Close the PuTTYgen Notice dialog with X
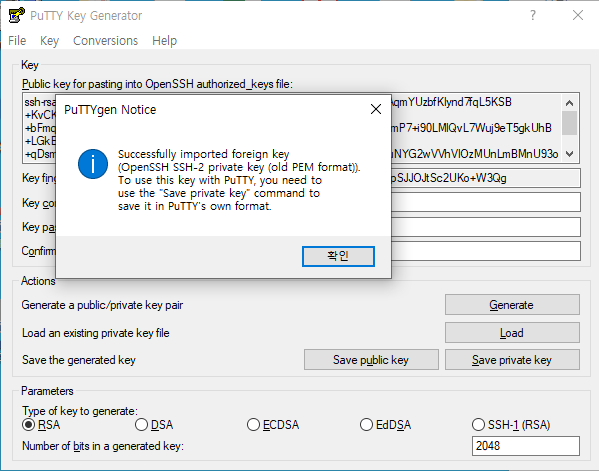The image size is (599, 471). click(376, 109)
